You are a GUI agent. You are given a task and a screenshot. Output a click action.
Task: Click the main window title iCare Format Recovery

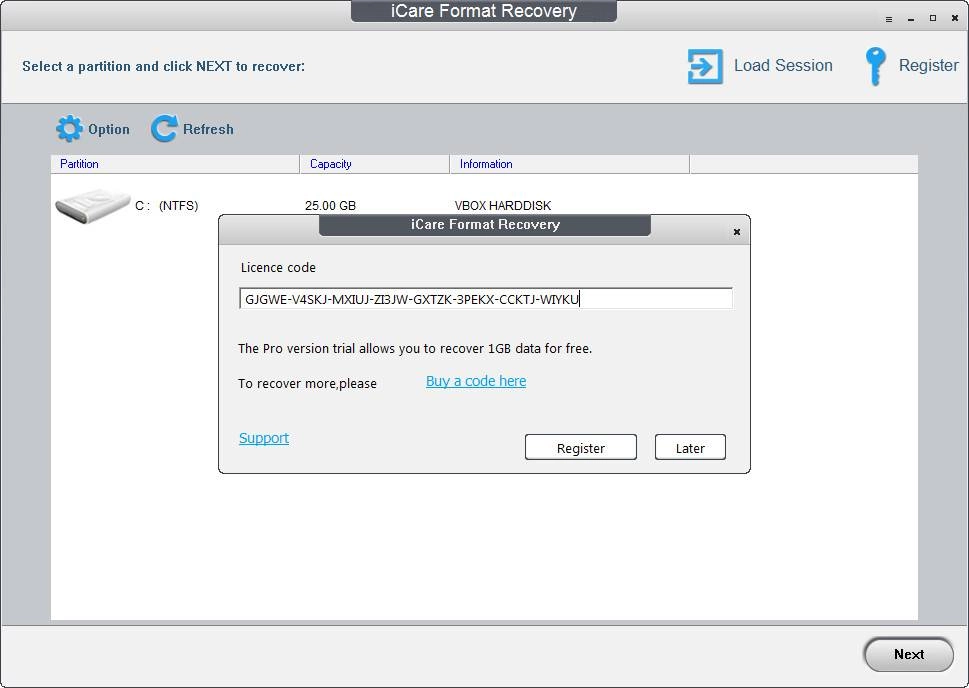click(484, 11)
